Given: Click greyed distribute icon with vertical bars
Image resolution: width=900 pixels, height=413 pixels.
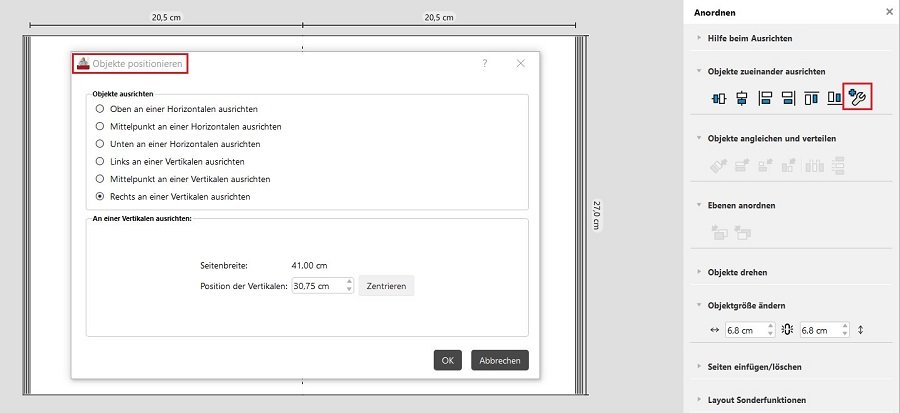Looking at the screenshot, I should [814, 166].
